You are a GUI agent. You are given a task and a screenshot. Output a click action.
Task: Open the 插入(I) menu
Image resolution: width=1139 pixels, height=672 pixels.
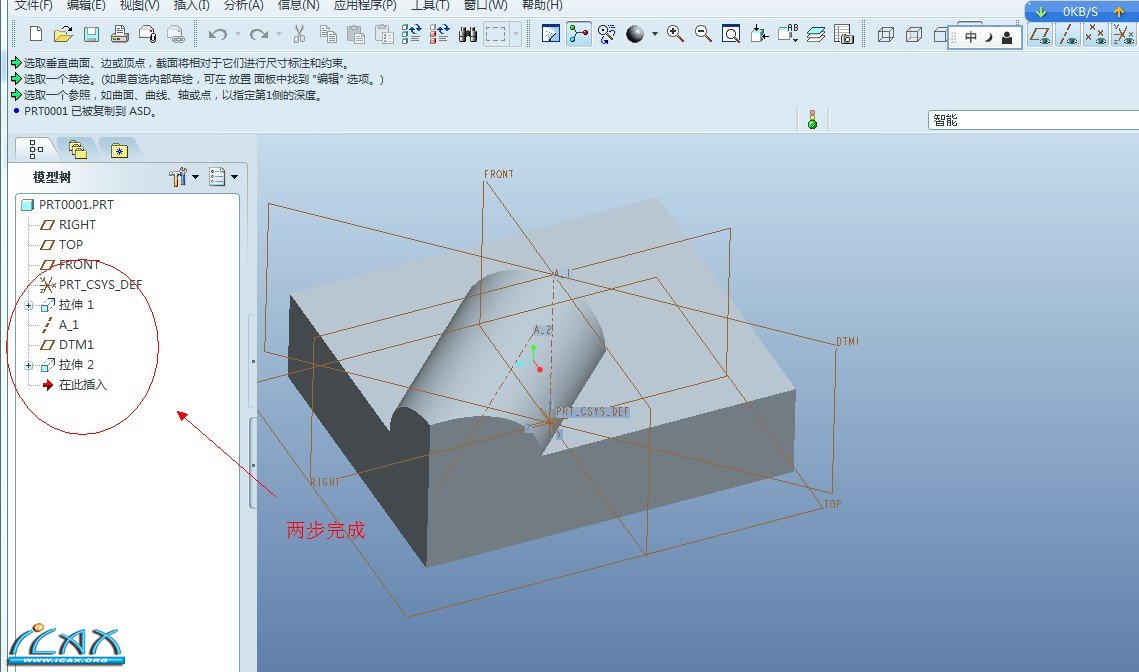191,5
